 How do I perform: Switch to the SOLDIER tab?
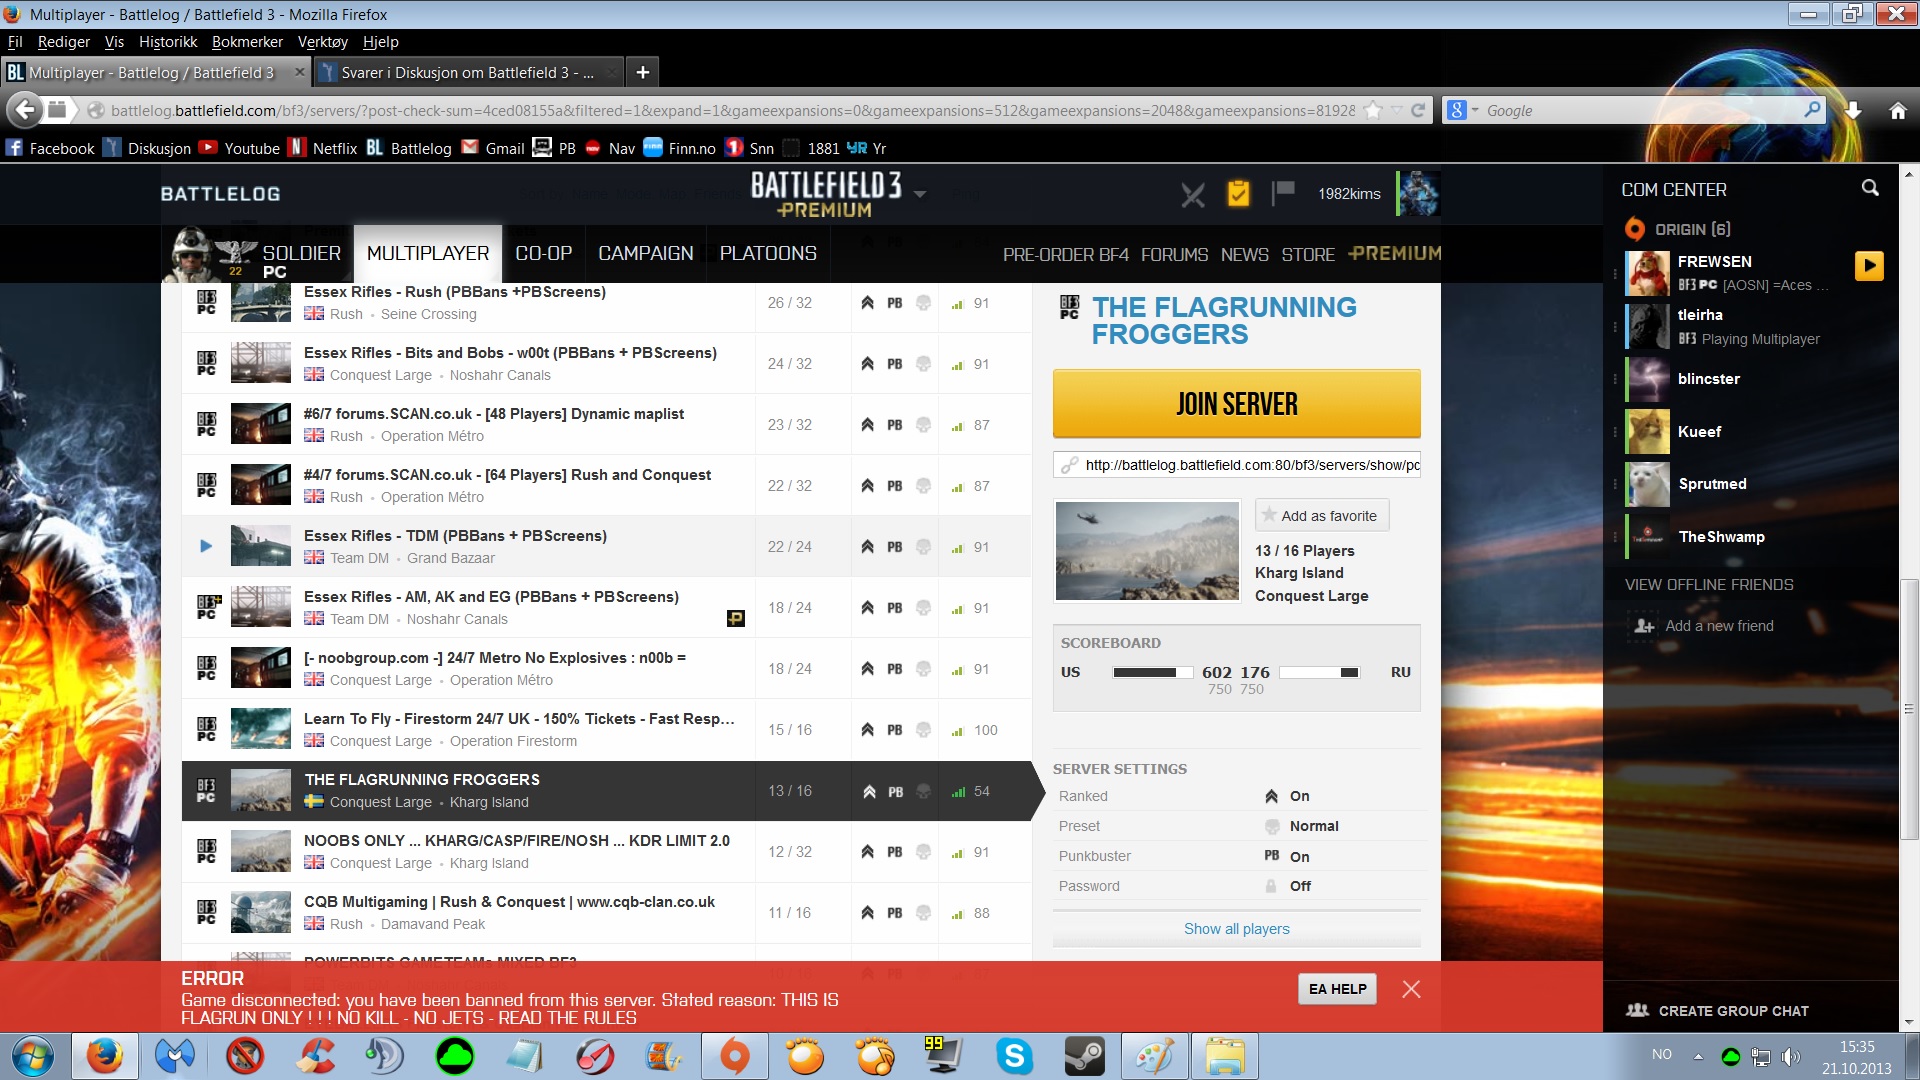(x=301, y=254)
